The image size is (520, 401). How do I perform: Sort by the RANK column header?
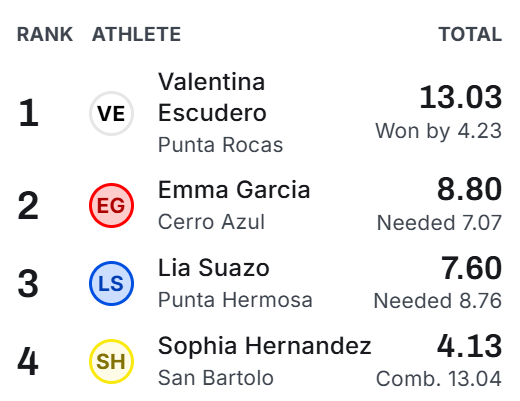[45, 34]
